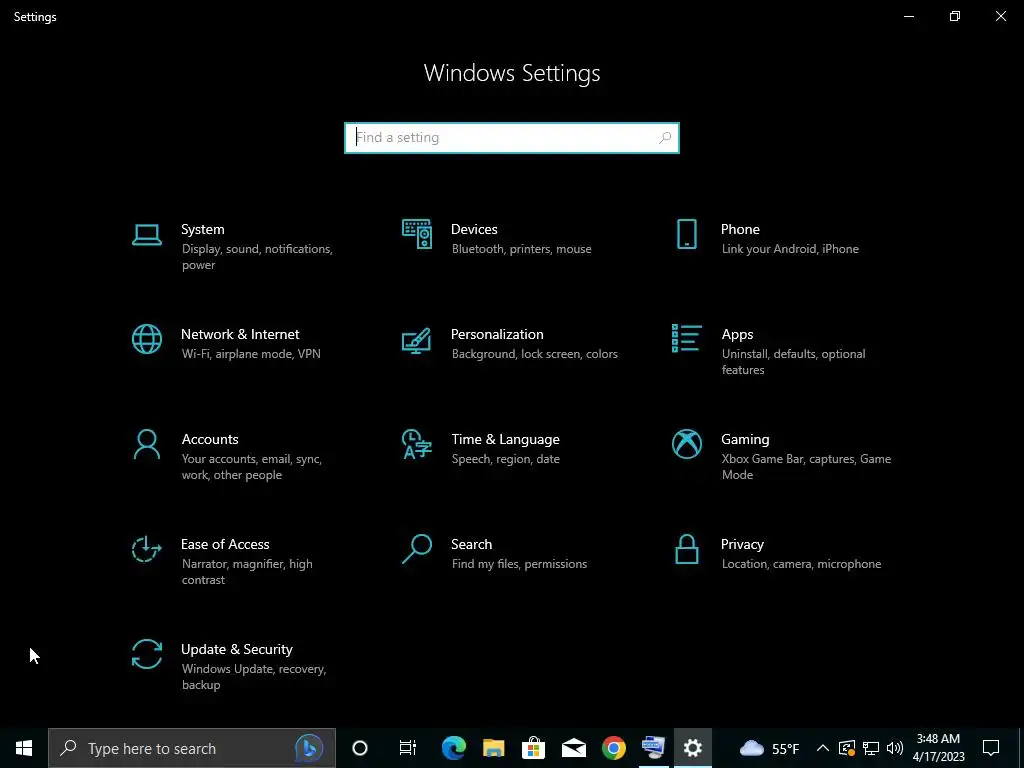Click the Settings gear taskbar icon
Viewport: 1024px width, 768px height.
(693, 748)
